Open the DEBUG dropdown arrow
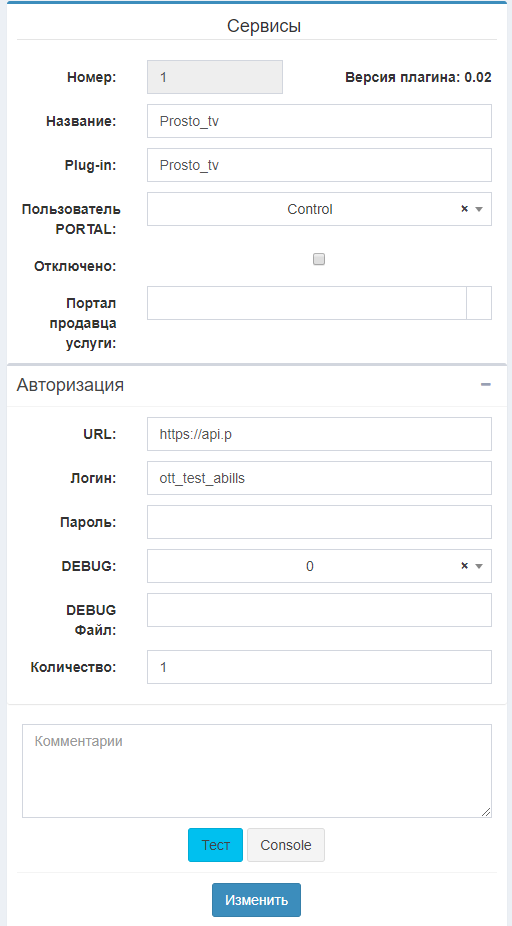Image resolution: width=512 pixels, height=926 pixels. (x=479, y=566)
